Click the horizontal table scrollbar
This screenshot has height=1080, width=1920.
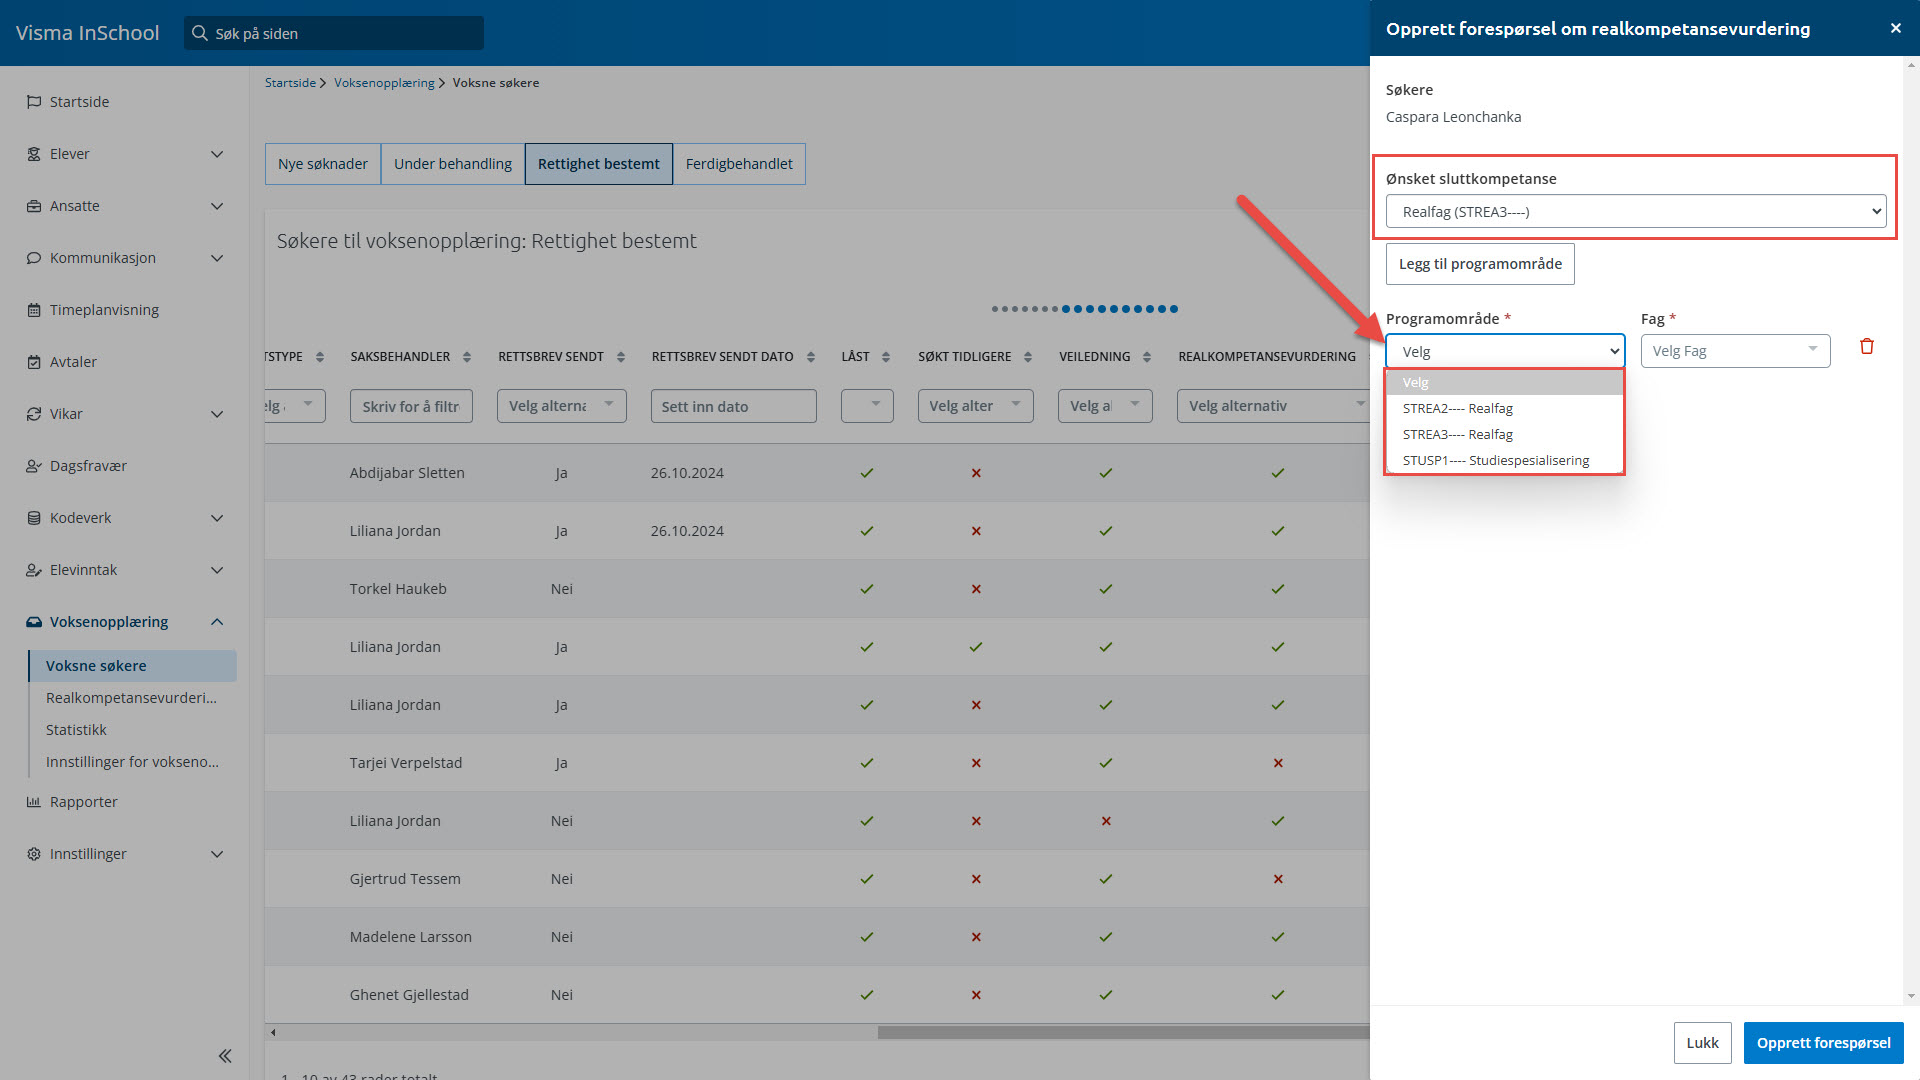[1124, 1032]
